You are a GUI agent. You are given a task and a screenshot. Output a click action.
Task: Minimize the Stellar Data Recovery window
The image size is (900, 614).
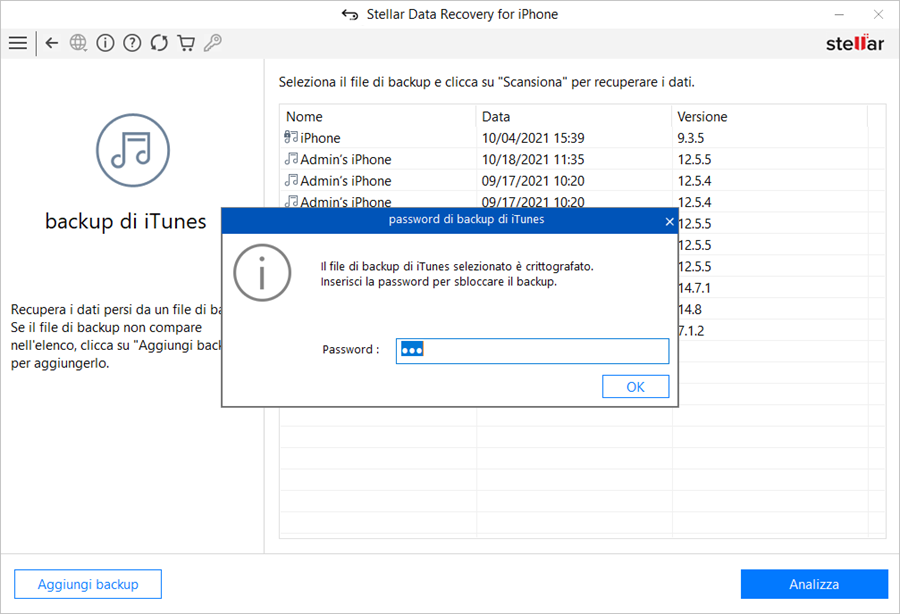click(x=839, y=14)
